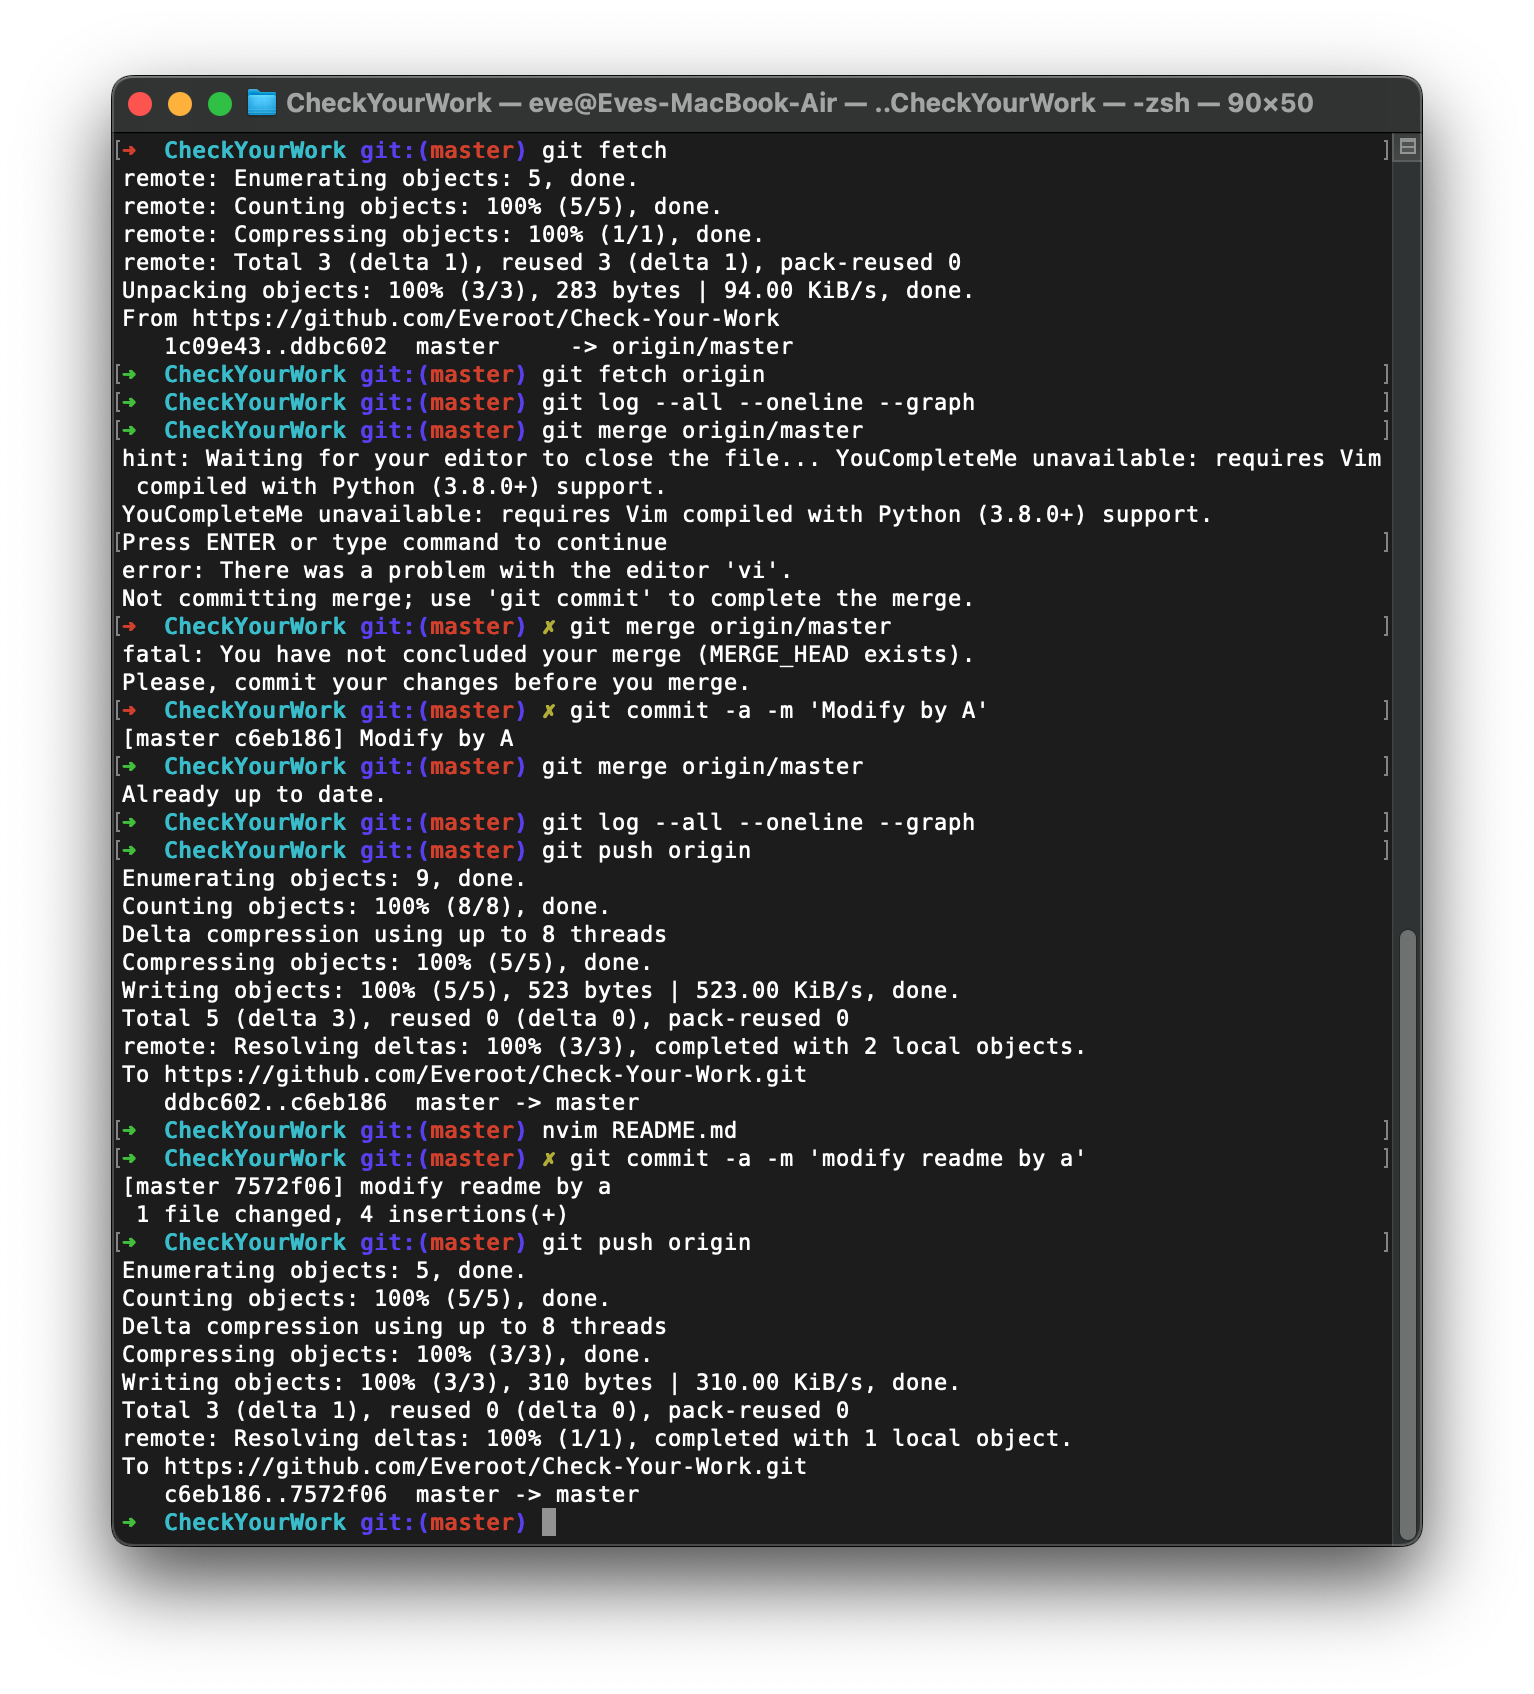This screenshot has height=1694, width=1534.
Task: Click '[master c6eb186] Modify by A' output
Action: (x=318, y=738)
